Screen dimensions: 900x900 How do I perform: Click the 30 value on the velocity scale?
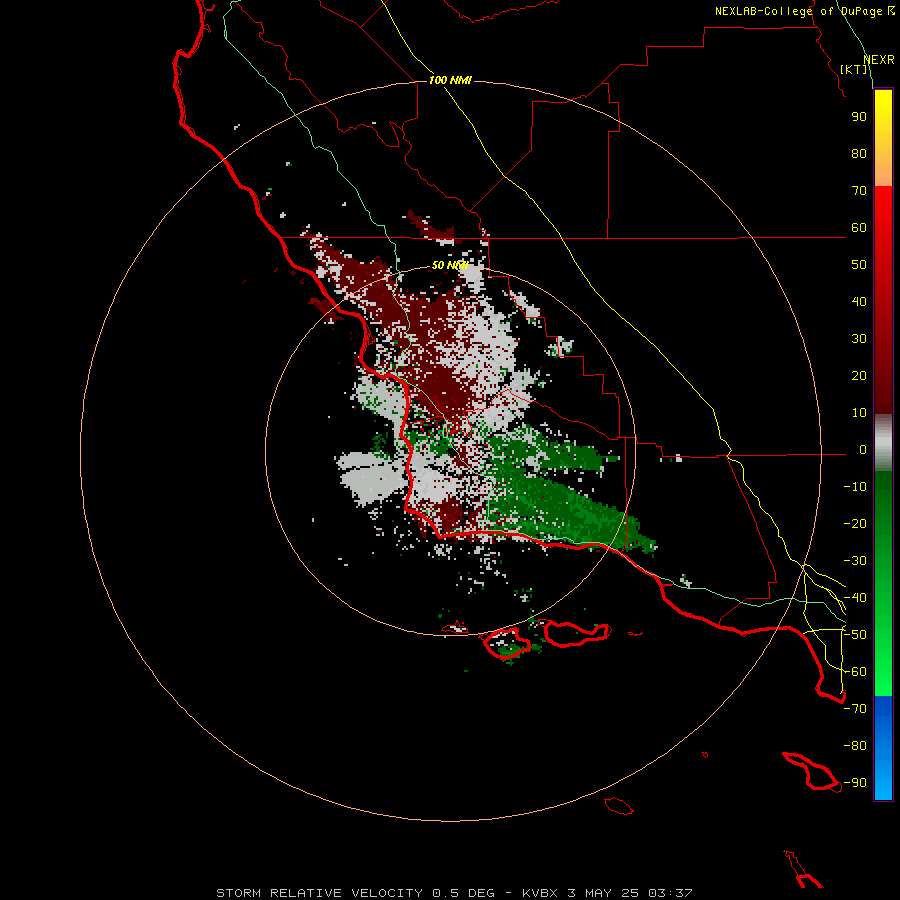point(859,339)
